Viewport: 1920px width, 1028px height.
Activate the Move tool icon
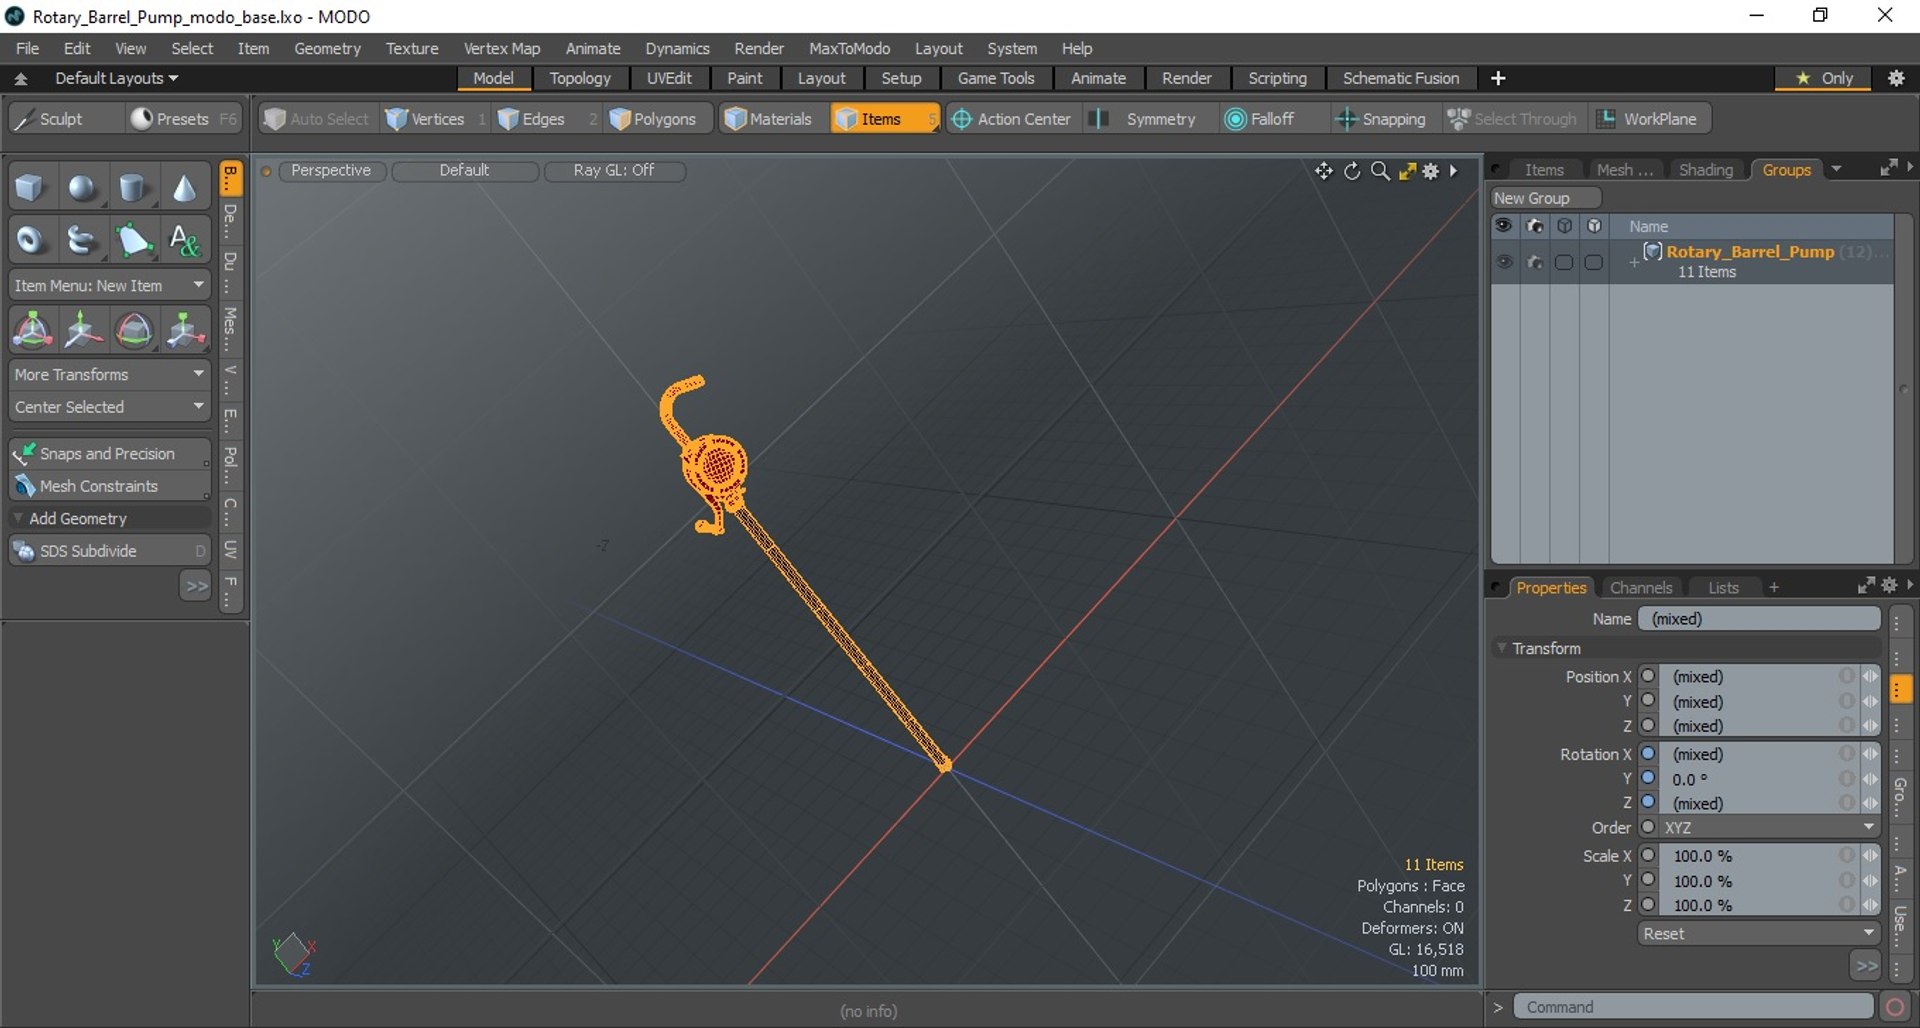83,330
